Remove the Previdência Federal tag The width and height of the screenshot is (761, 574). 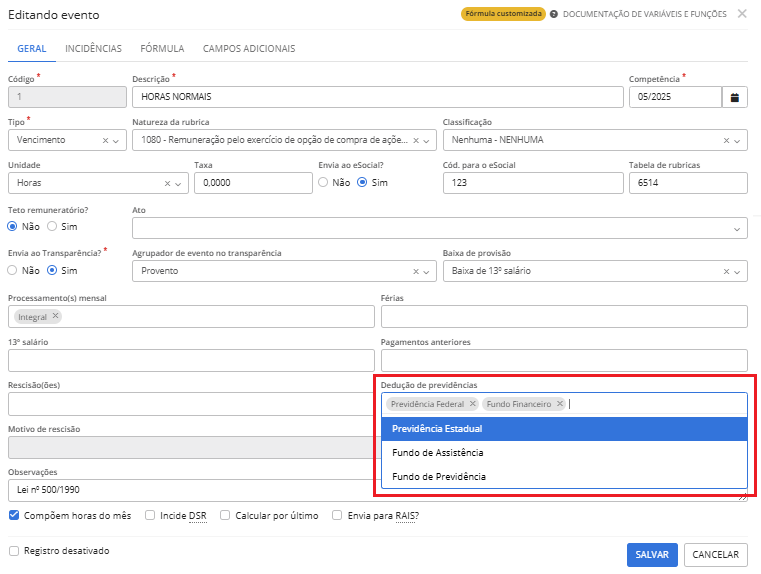(473, 404)
